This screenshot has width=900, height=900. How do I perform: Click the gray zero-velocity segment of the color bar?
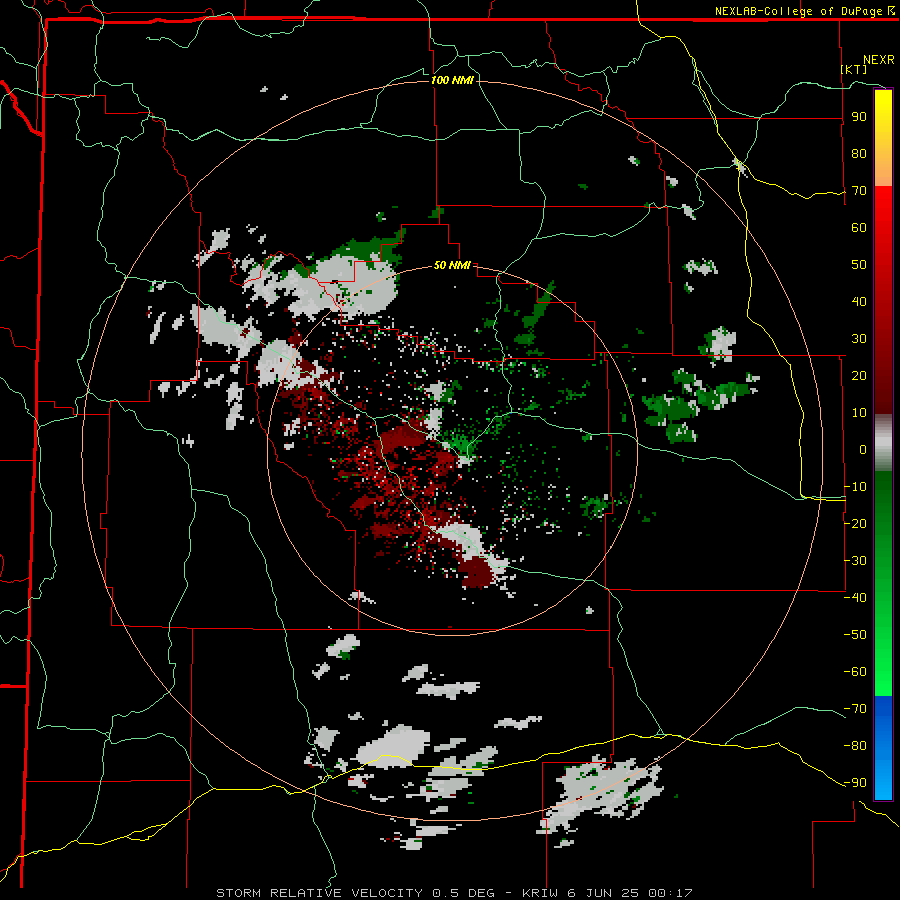pyautogui.click(x=883, y=443)
